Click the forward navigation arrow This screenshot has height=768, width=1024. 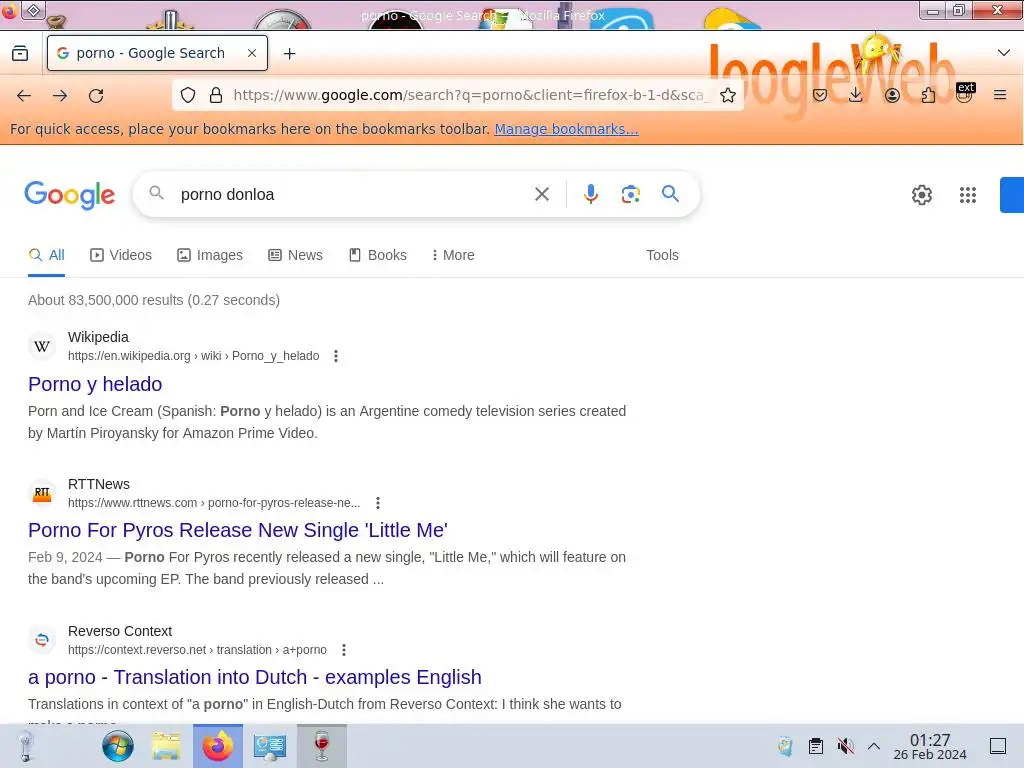60,95
